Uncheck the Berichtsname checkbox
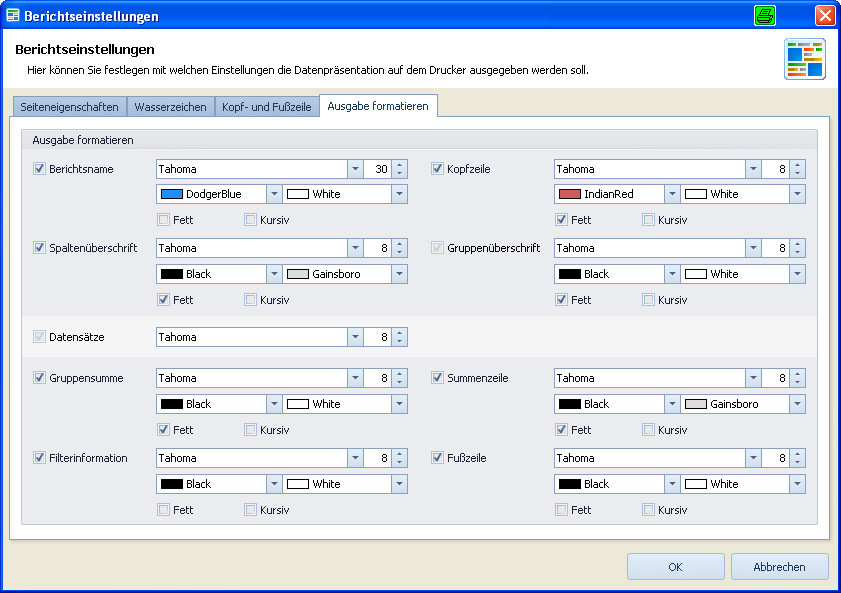The height and width of the screenshot is (593, 841). [x=39, y=169]
